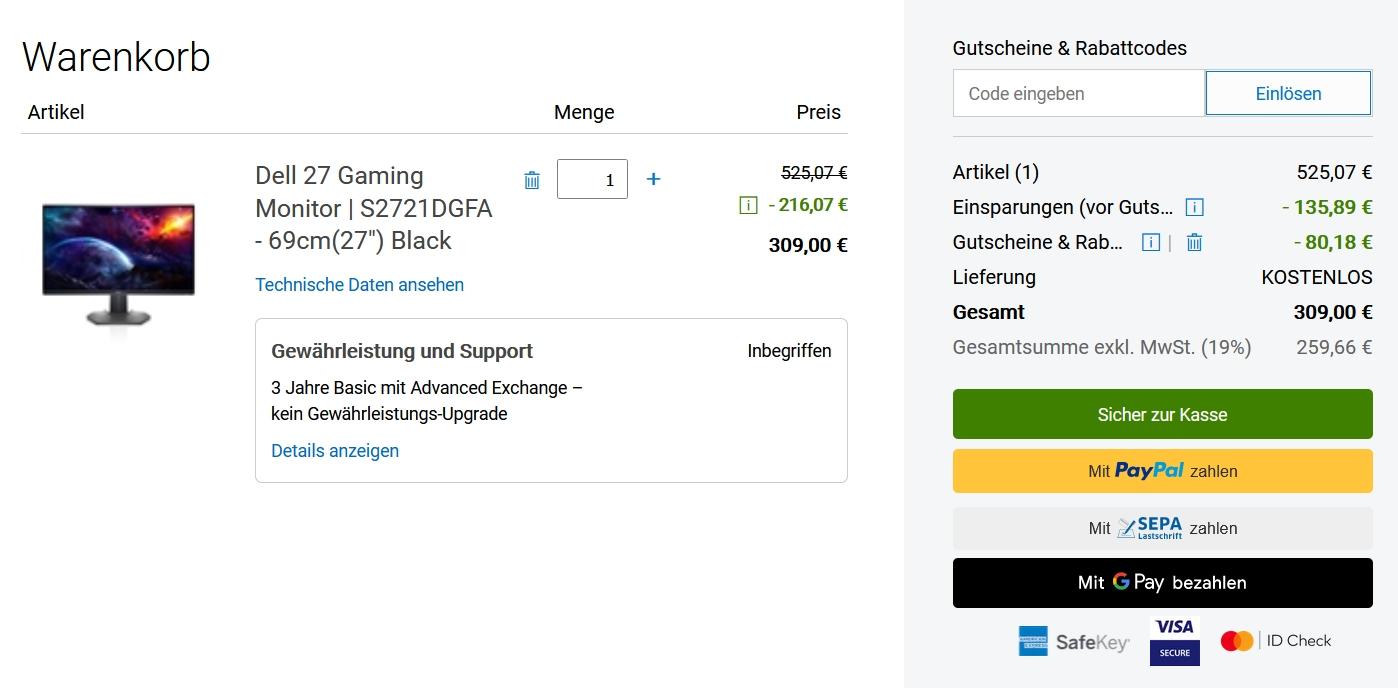Pay using the PayPal button
This screenshot has width=1398, height=688.
pos(1162,471)
